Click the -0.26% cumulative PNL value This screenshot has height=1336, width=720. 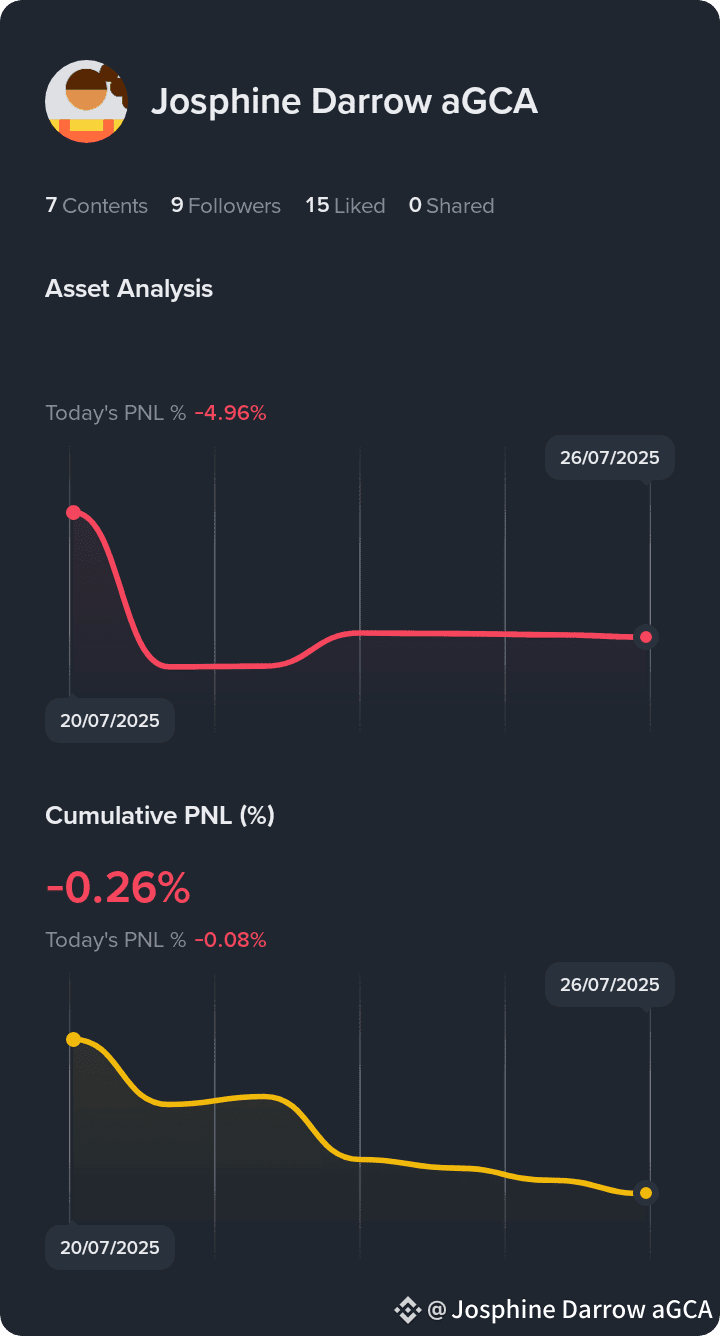click(118, 887)
